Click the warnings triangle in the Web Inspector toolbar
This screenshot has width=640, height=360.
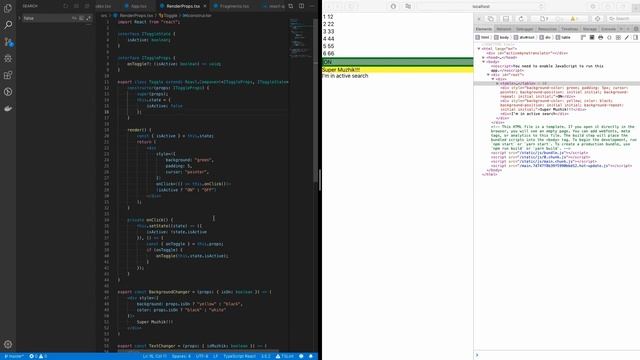click(x=574, y=19)
